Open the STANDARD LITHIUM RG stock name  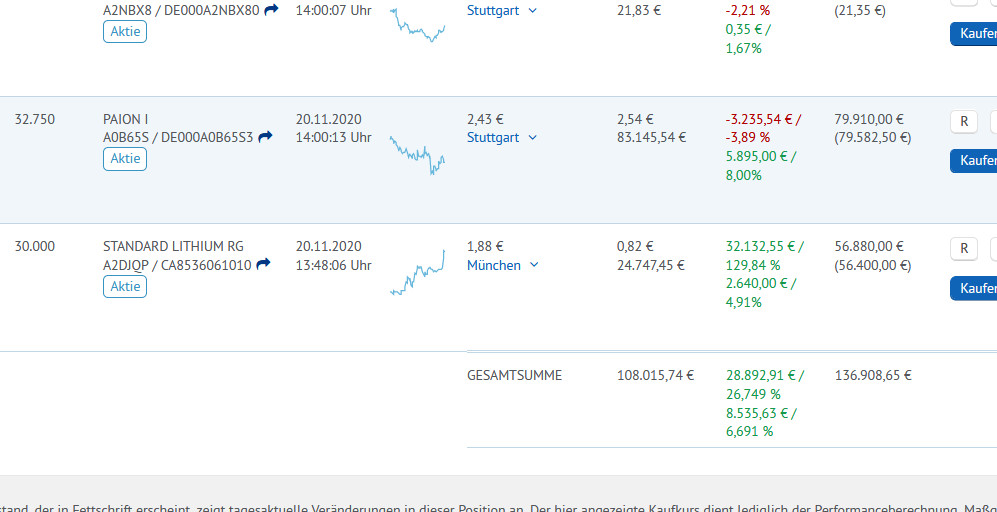click(x=173, y=246)
